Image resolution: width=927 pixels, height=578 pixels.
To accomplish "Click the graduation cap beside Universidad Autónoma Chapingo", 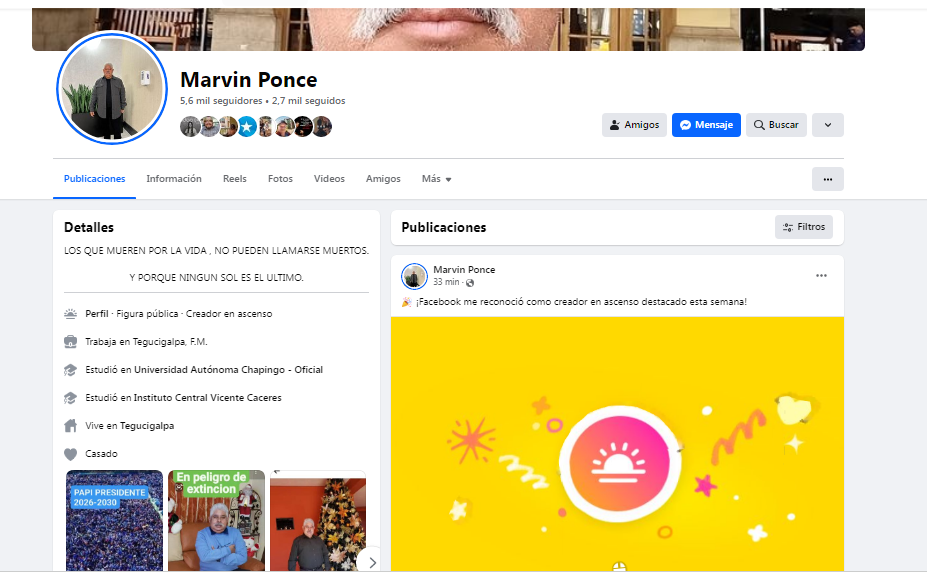I will (70, 370).
